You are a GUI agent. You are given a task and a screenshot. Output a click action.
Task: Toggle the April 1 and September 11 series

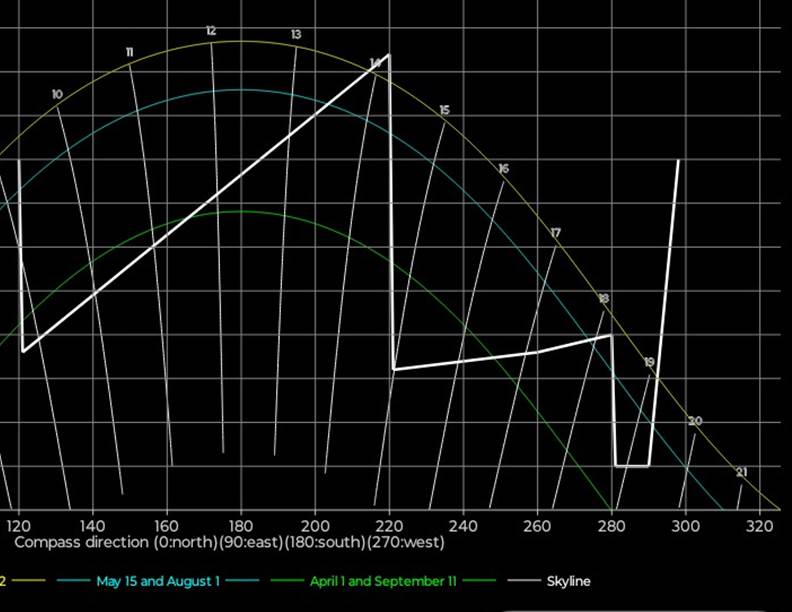tap(383, 581)
